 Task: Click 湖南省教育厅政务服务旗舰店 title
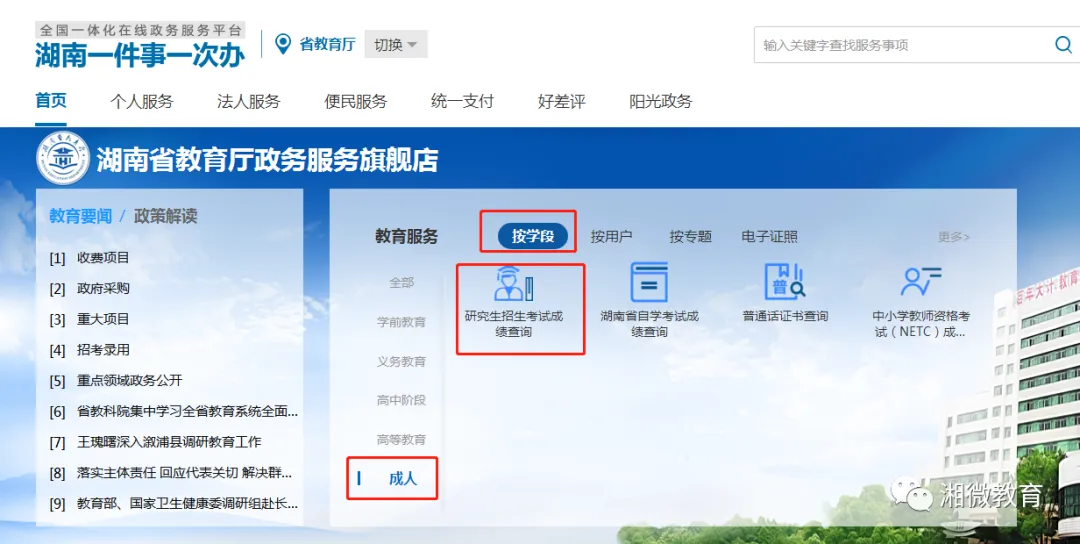pos(267,160)
